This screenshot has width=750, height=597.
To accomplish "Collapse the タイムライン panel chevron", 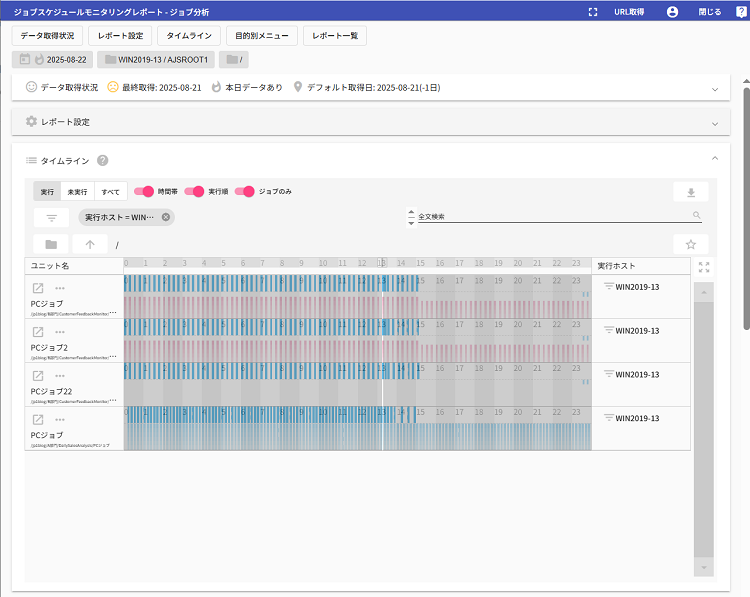I will pyautogui.click(x=715, y=158).
